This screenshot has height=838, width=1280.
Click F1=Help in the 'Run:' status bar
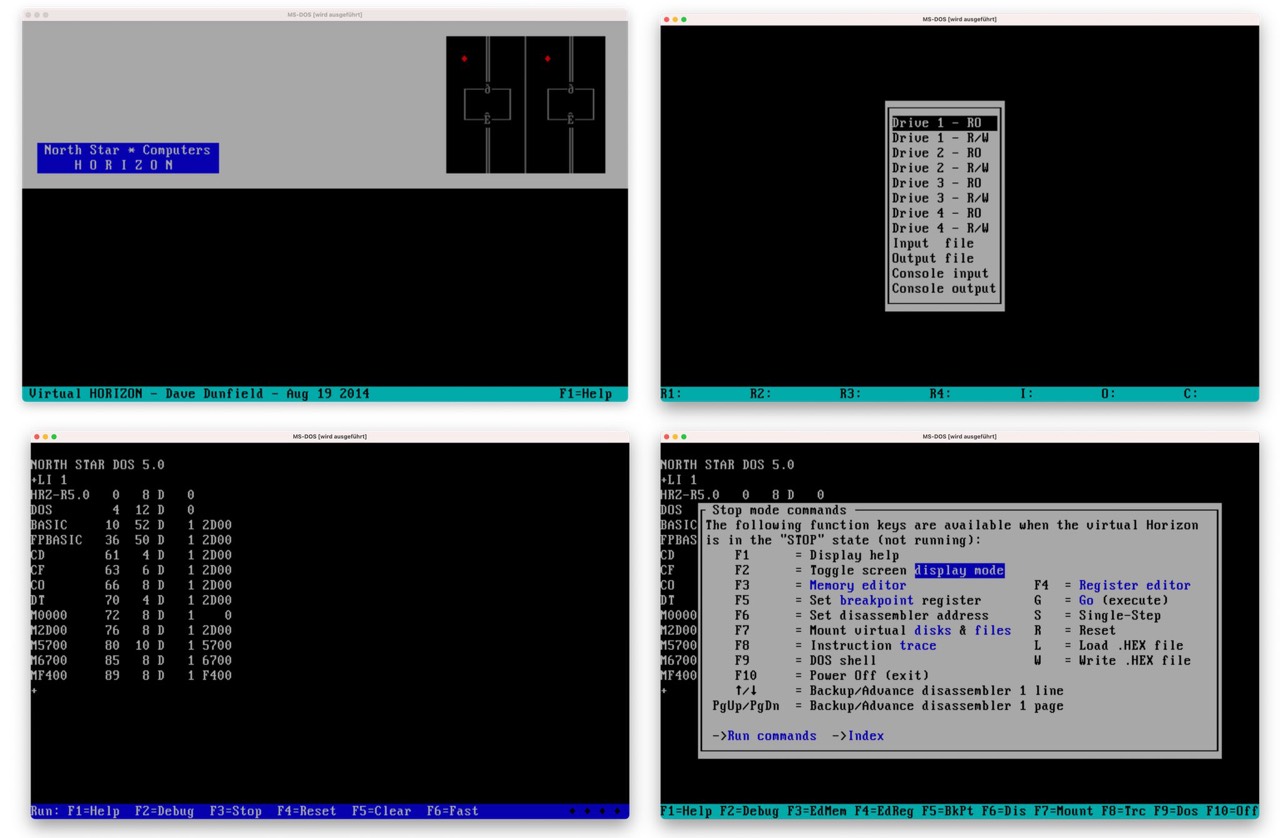(93, 811)
